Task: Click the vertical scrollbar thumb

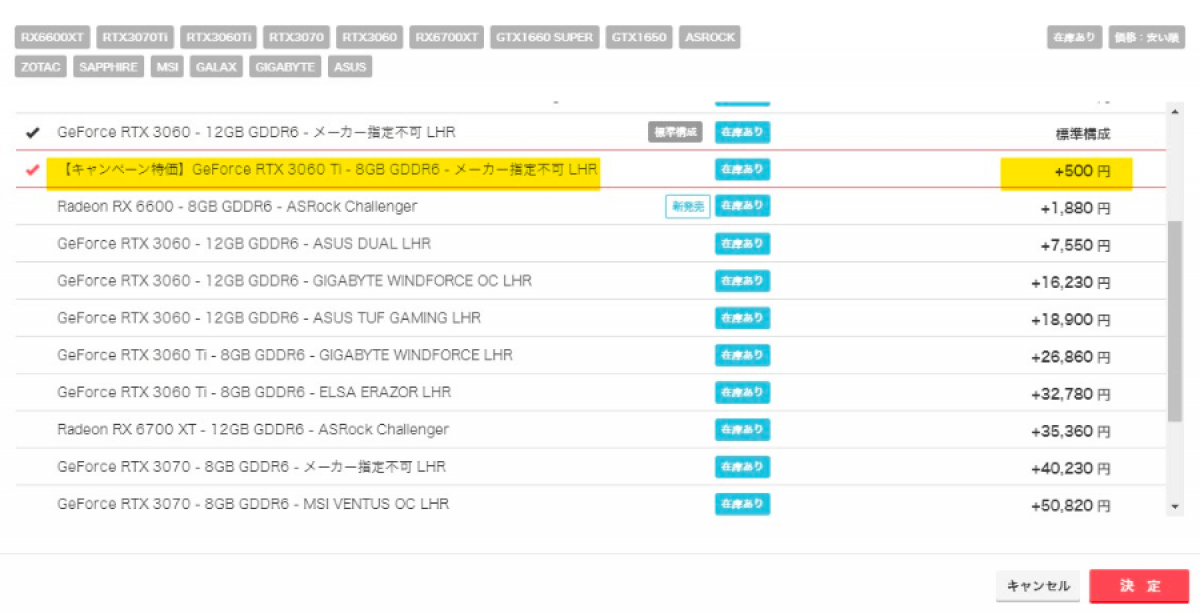Action: coord(1175,320)
